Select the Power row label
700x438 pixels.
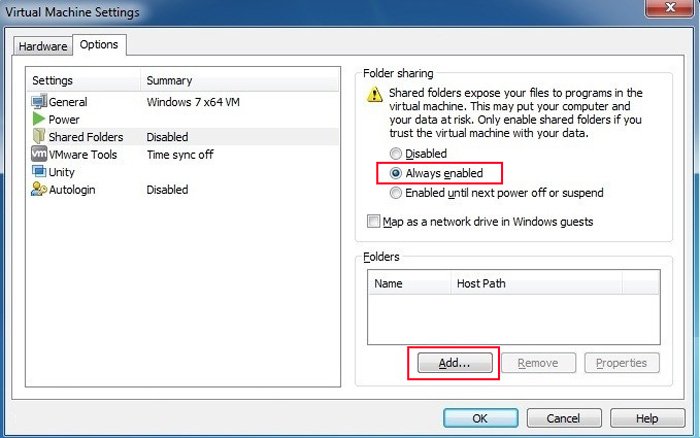coord(64,120)
